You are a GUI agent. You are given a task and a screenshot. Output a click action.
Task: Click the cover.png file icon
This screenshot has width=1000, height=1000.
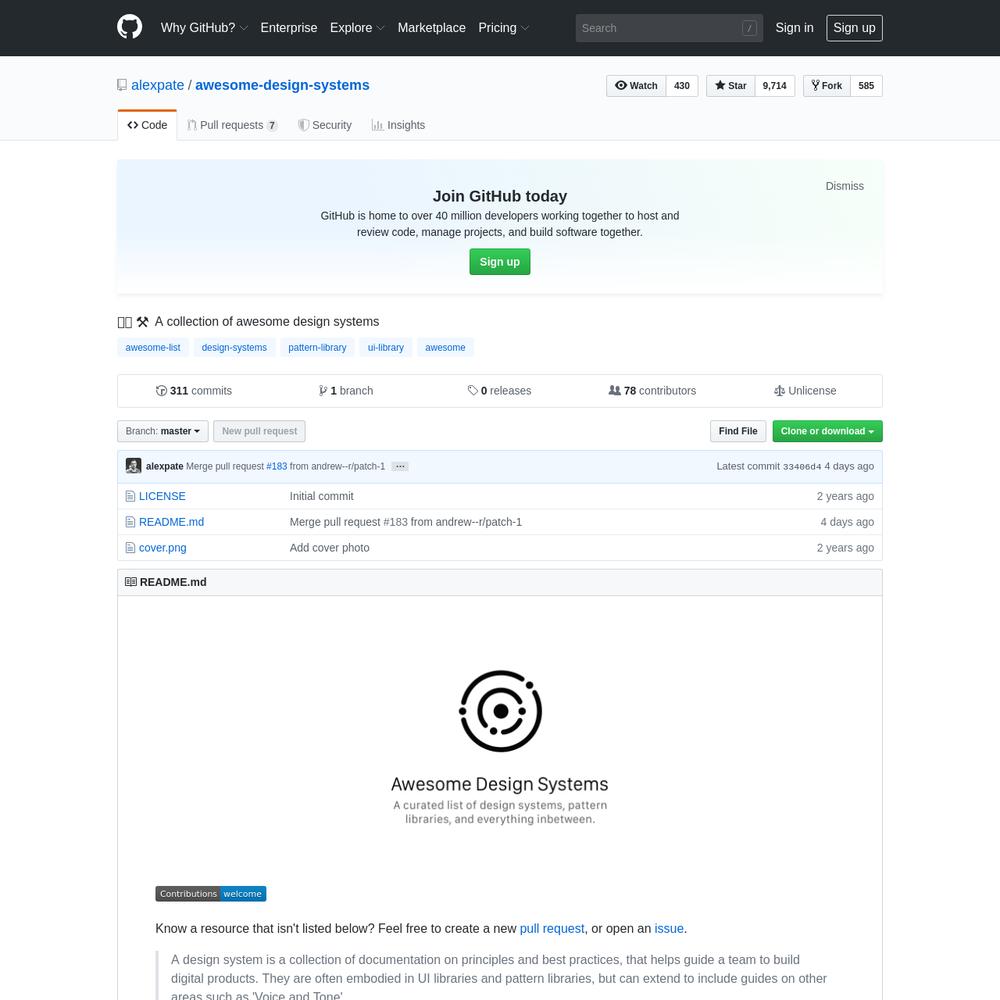[130, 548]
